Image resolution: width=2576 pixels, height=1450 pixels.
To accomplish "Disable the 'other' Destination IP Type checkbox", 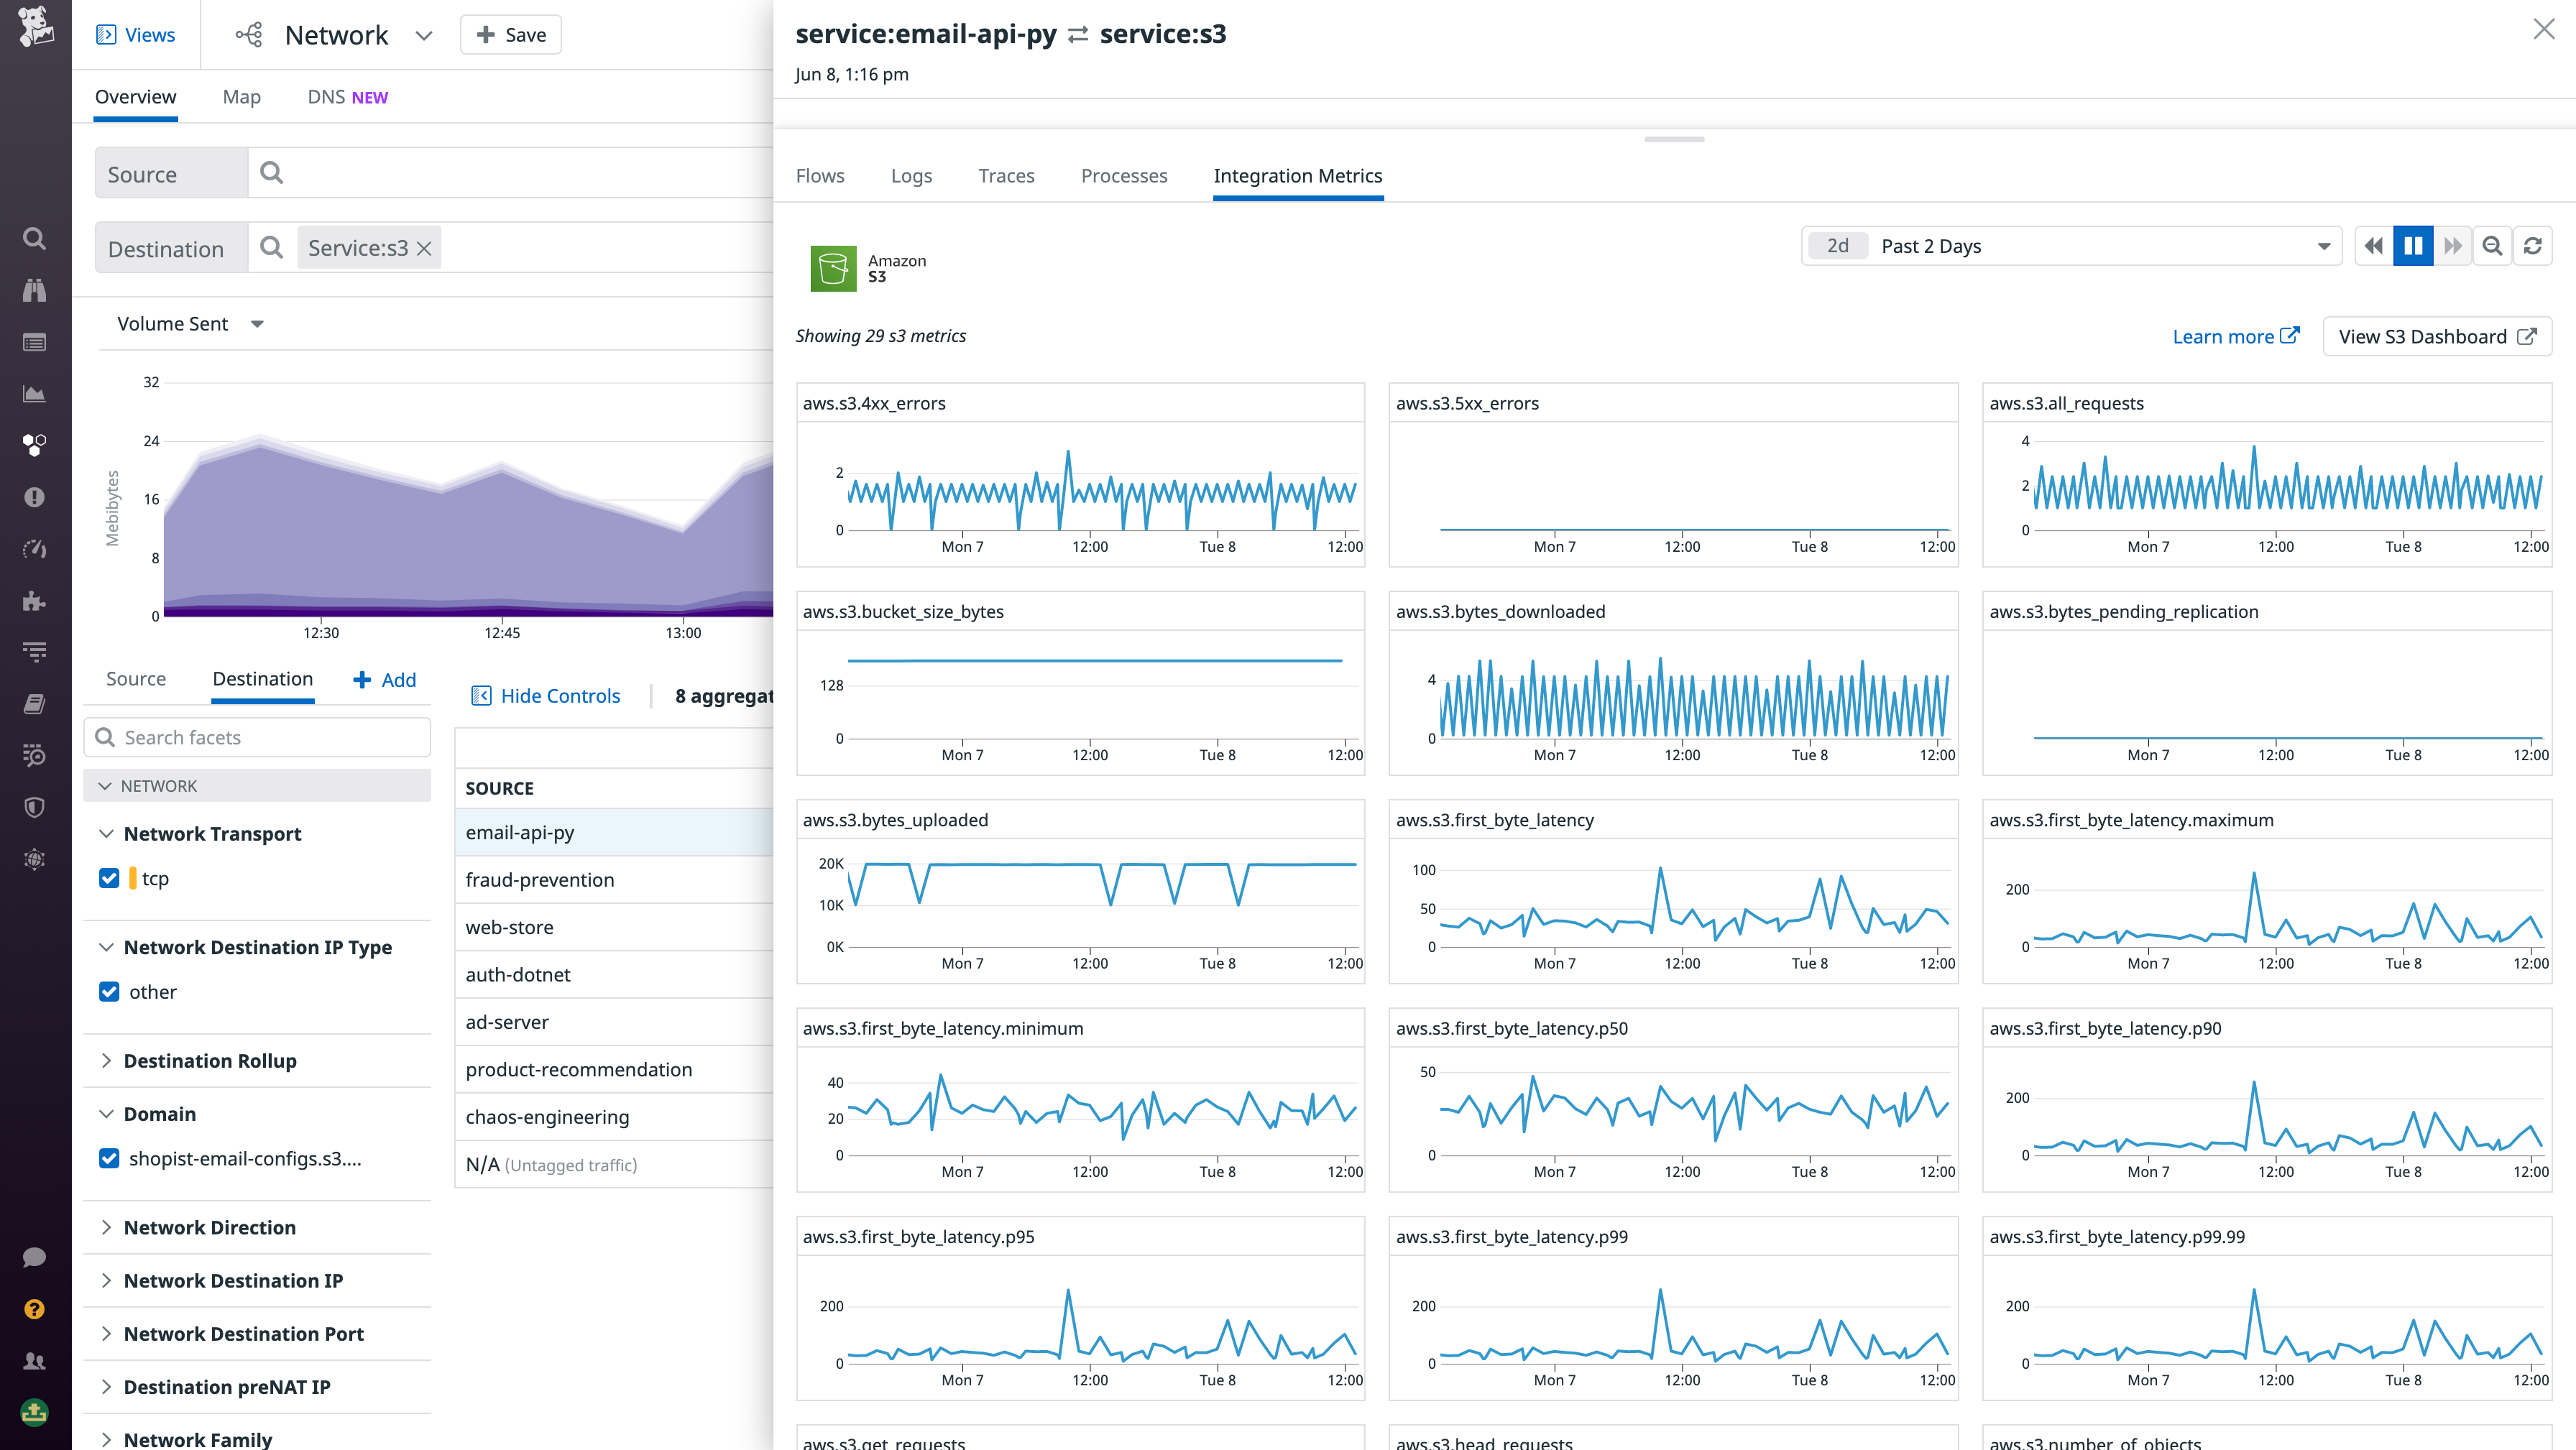I will pos(109,991).
